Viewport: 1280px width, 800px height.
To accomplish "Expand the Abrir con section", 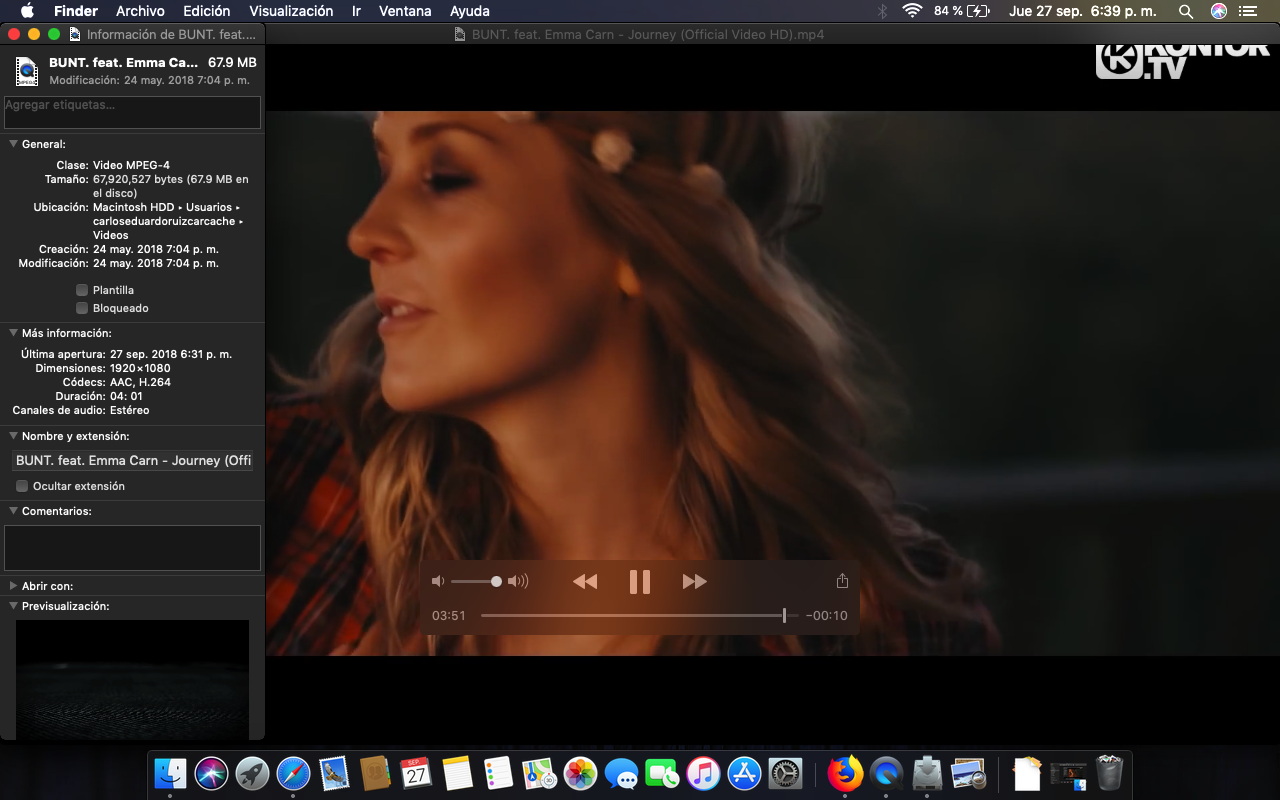I will 13,586.
